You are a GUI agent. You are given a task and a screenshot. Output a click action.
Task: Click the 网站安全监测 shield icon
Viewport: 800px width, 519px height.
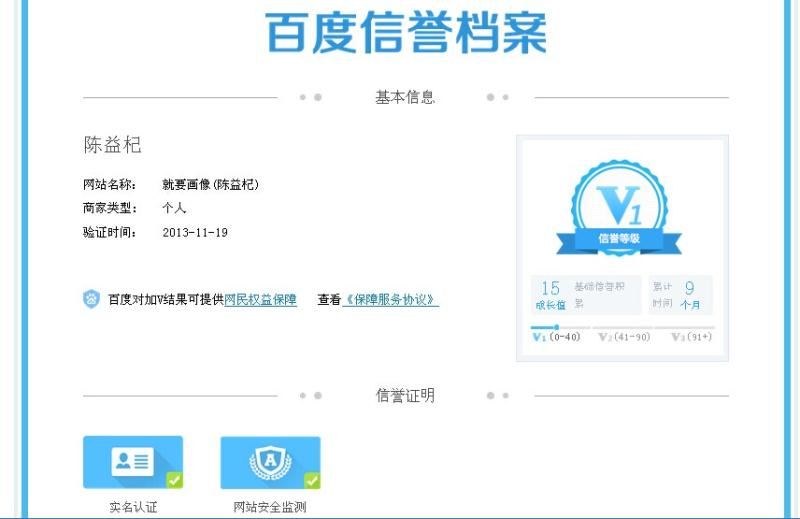click(270, 462)
